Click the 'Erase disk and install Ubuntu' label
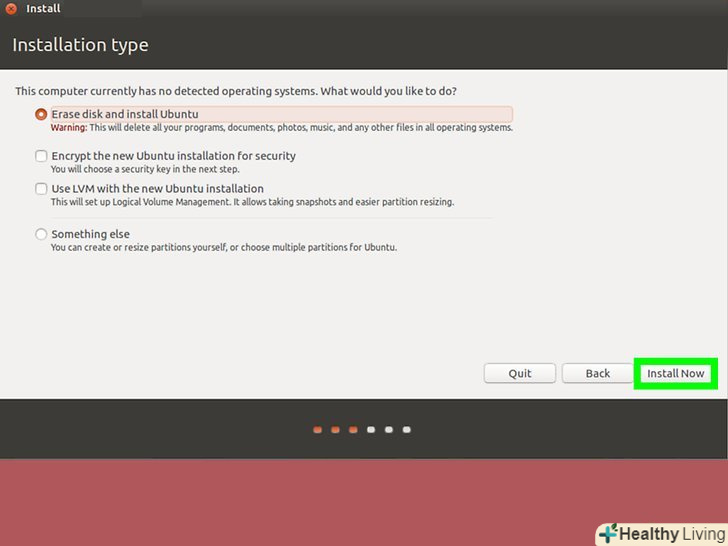The height and width of the screenshot is (546, 728). (125, 114)
